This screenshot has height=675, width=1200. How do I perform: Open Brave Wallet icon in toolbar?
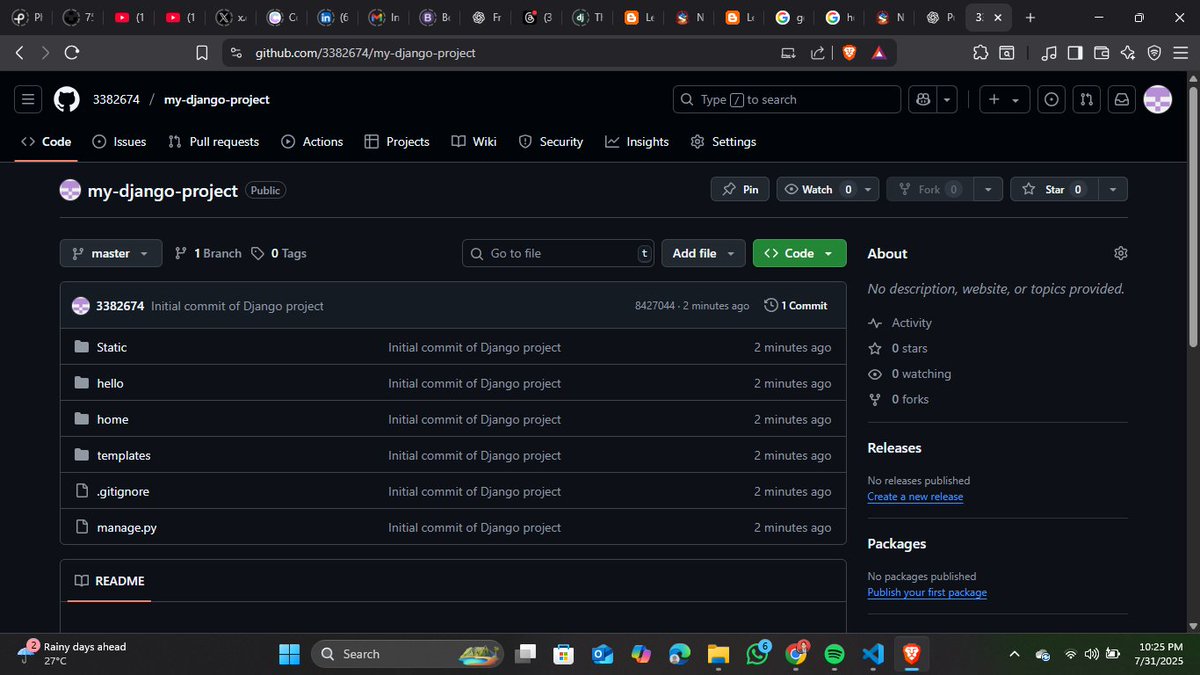[x=1102, y=53]
